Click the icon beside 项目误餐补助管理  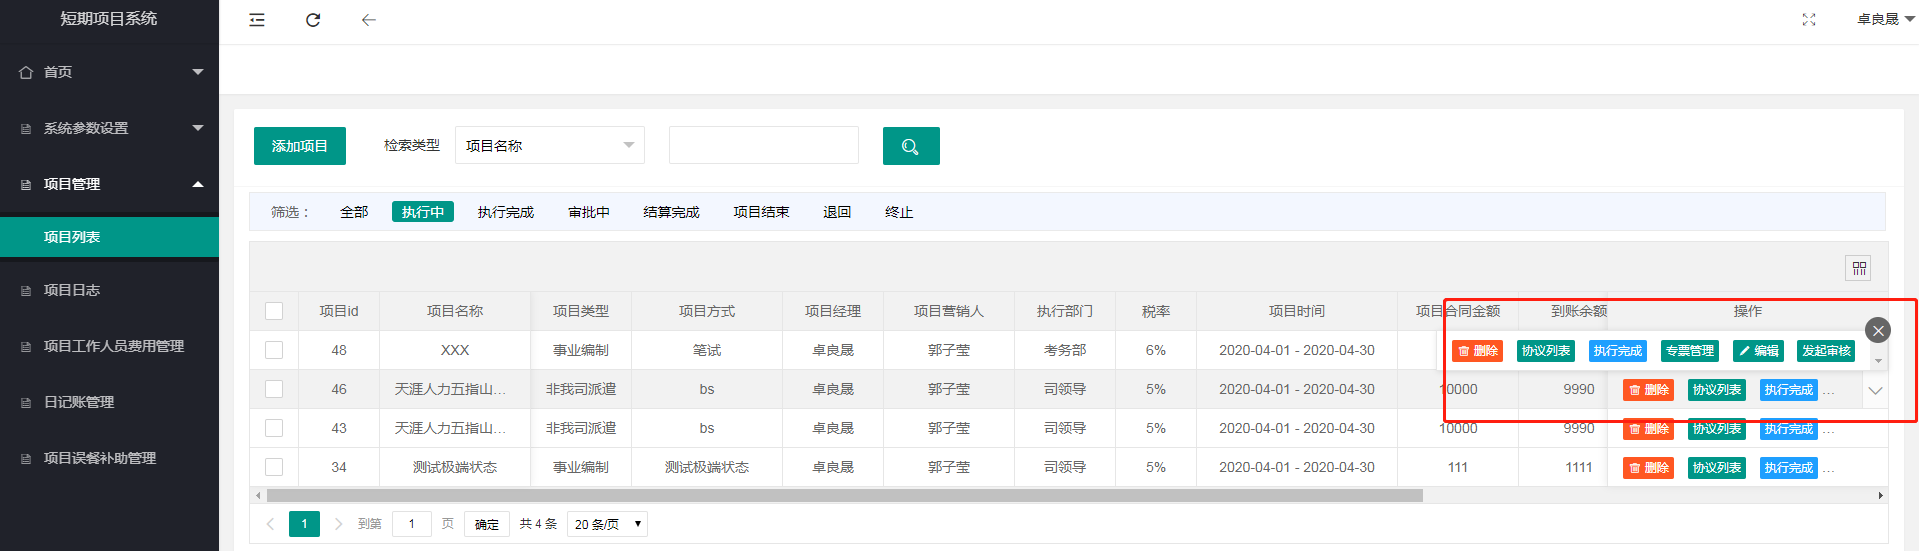coord(26,458)
